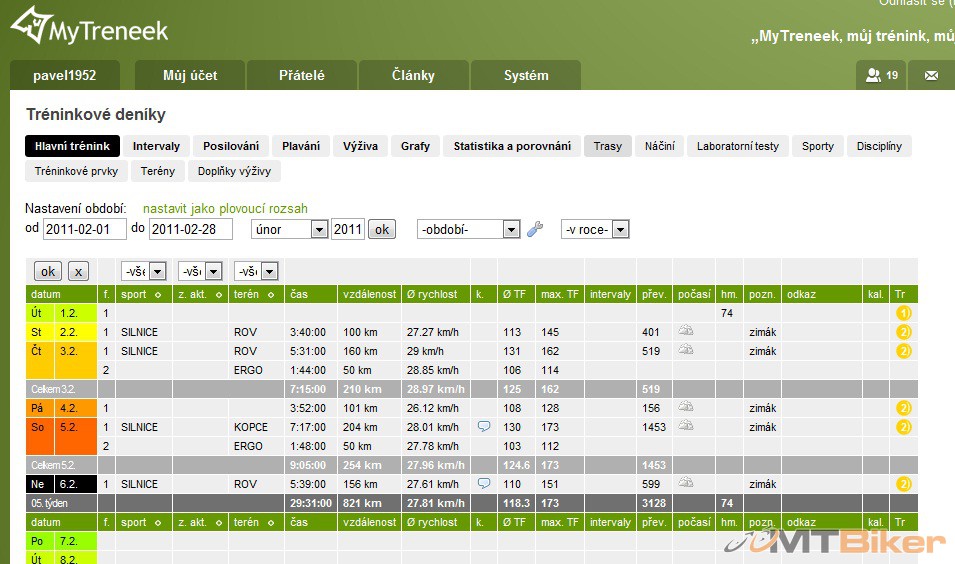Click the start date field 2011-02-01
Viewport: 955px width, 564px height.
(74, 230)
